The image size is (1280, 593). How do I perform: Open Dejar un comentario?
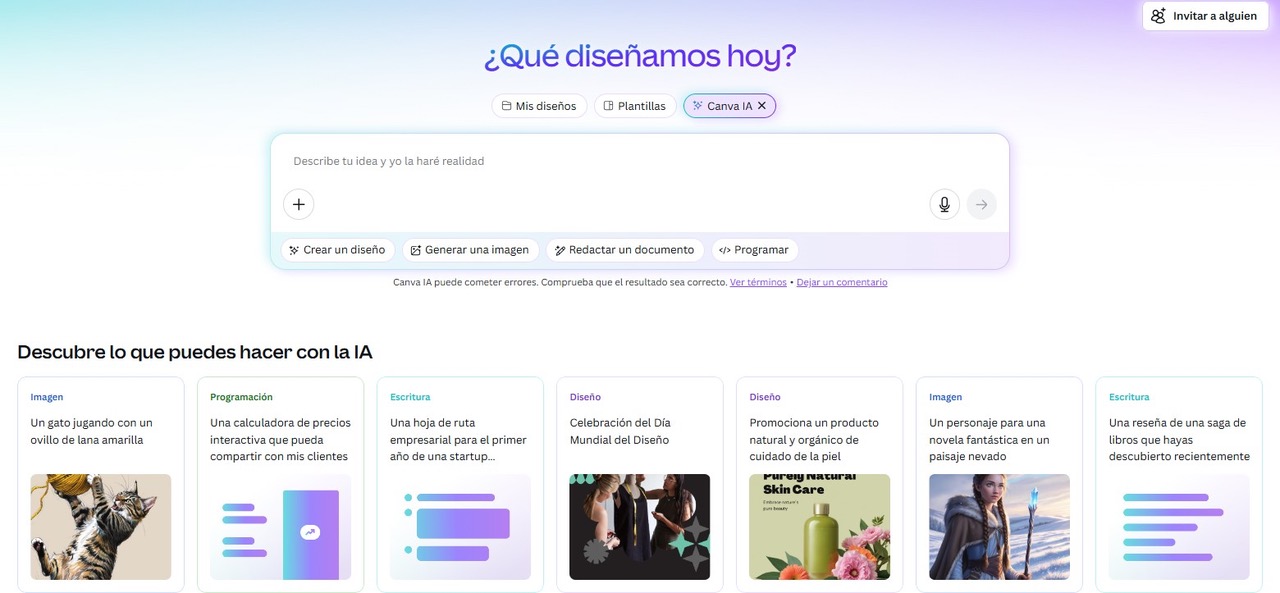pos(841,282)
